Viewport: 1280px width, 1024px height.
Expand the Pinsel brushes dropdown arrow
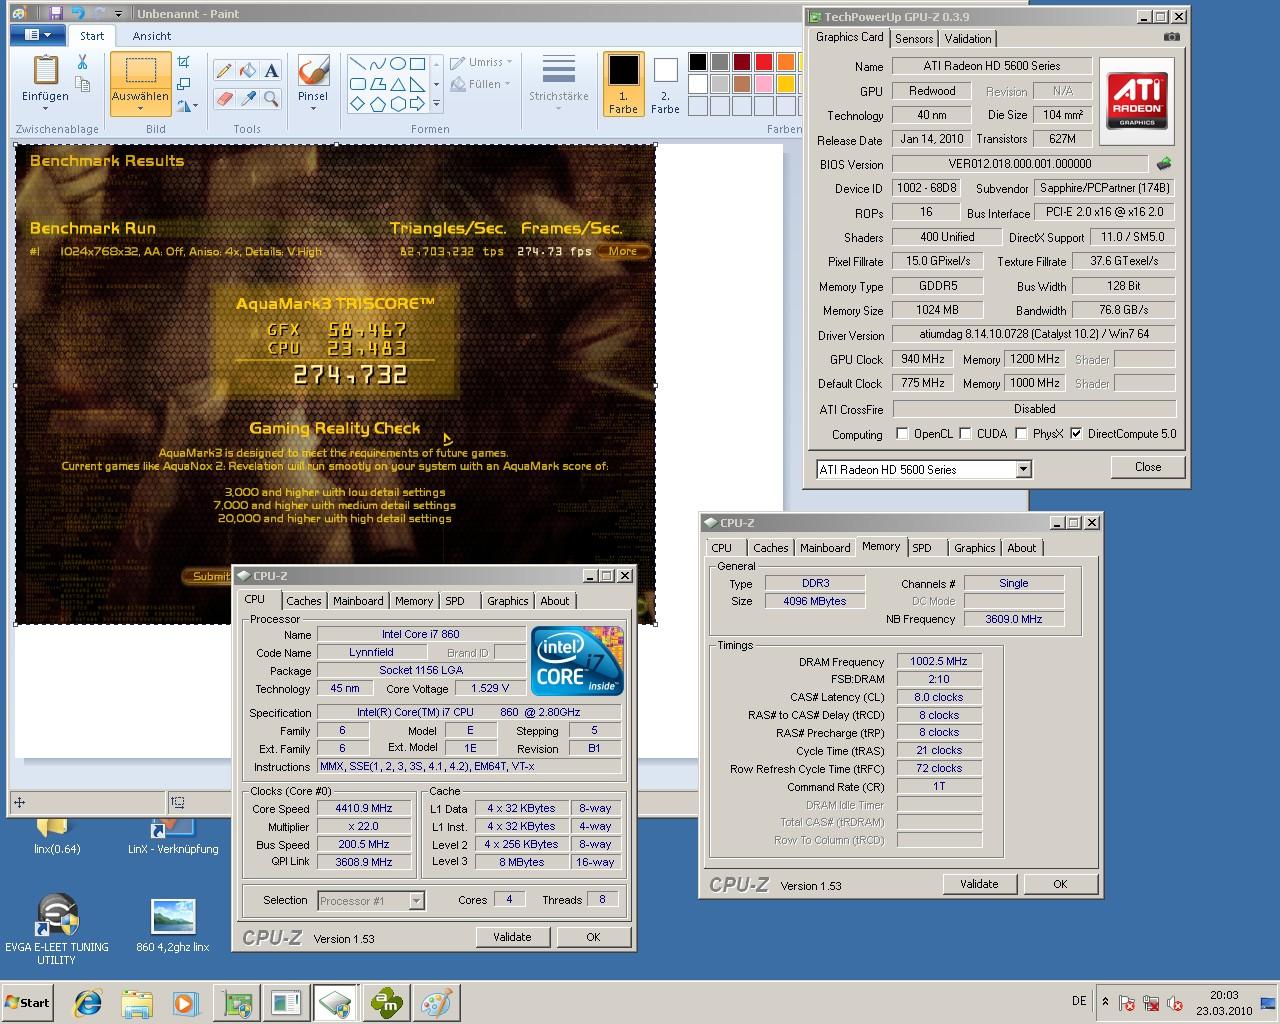tap(313, 109)
